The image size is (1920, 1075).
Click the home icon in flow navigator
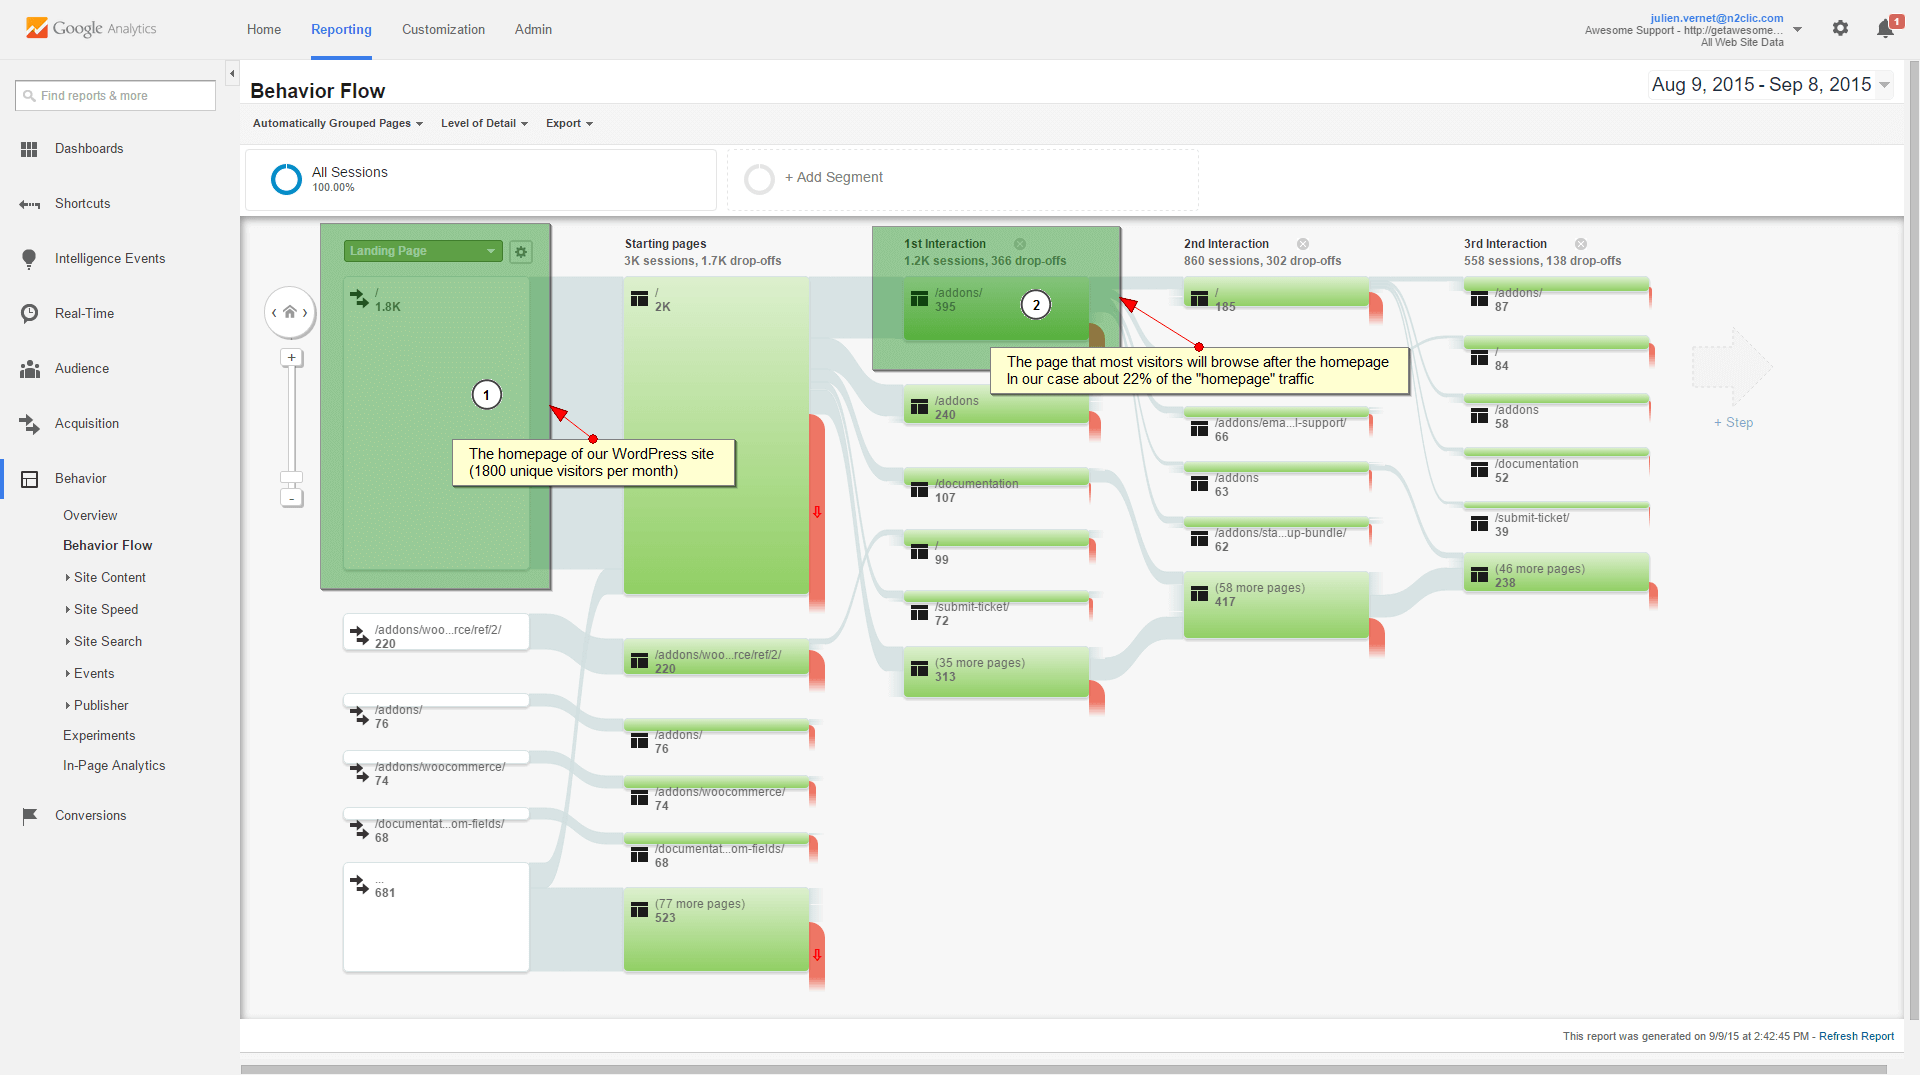click(x=290, y=312)
